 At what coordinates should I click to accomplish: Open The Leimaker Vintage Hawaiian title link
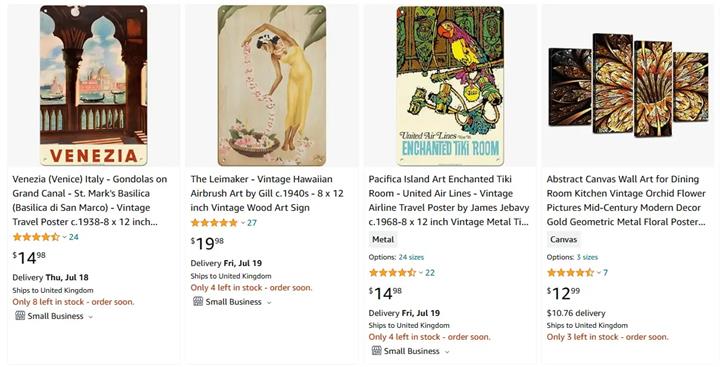point(267,193)
